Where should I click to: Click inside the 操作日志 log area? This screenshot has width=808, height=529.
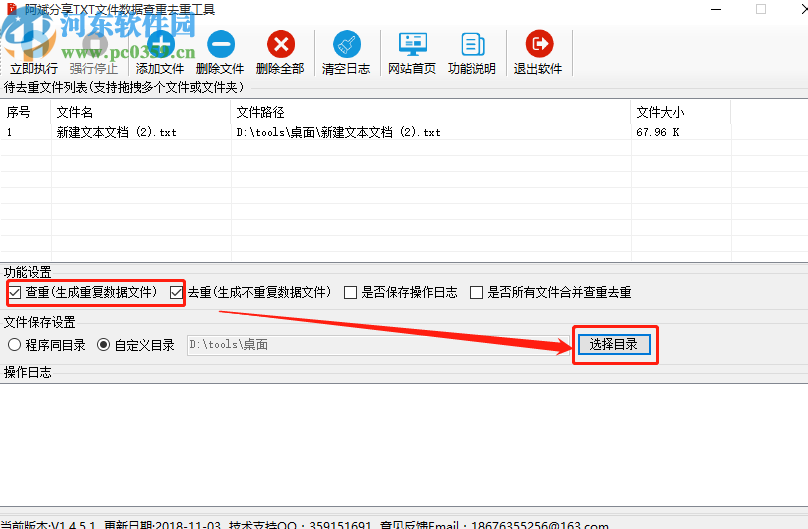(404, 445)
